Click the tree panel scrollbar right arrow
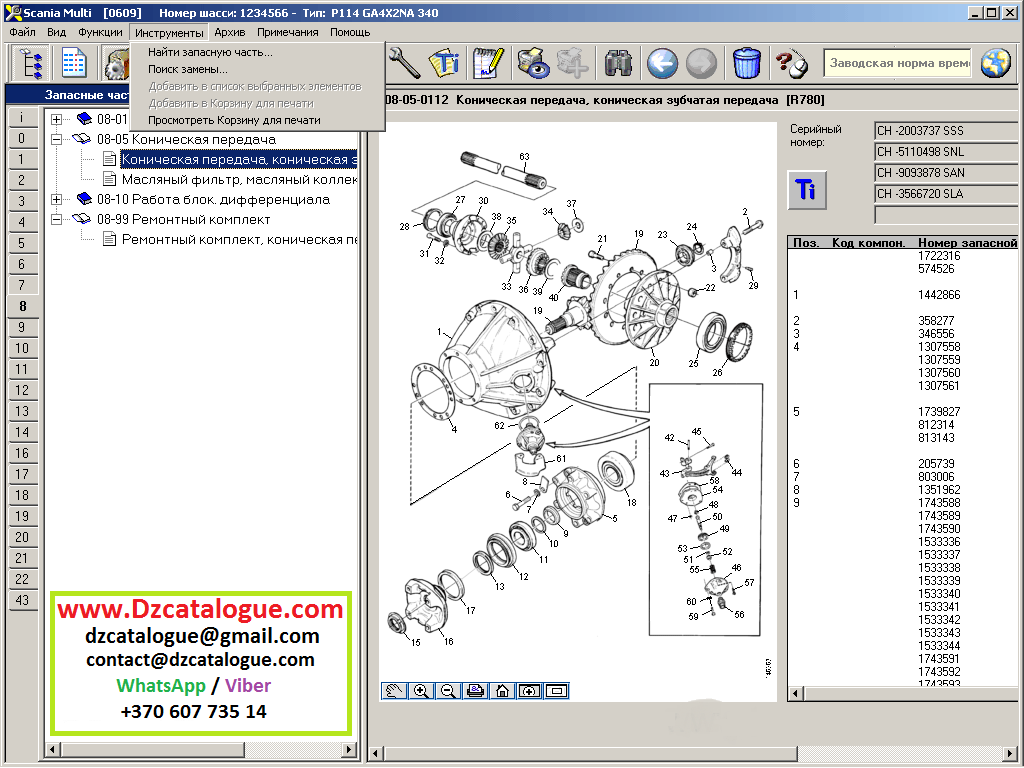 tap(349, 749)
